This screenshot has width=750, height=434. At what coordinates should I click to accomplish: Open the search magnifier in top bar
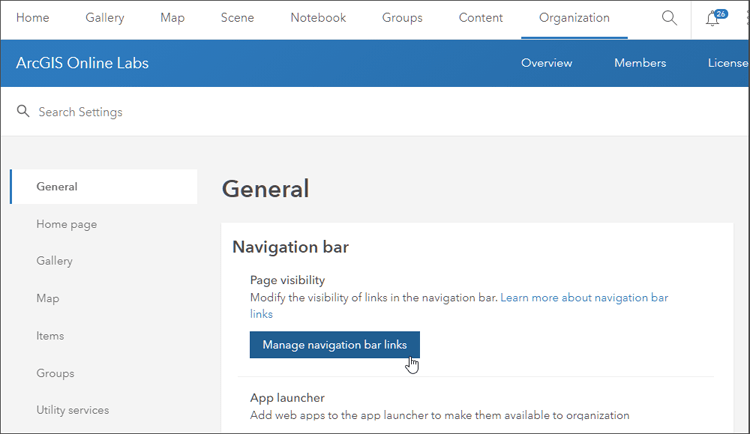(669, 18)
